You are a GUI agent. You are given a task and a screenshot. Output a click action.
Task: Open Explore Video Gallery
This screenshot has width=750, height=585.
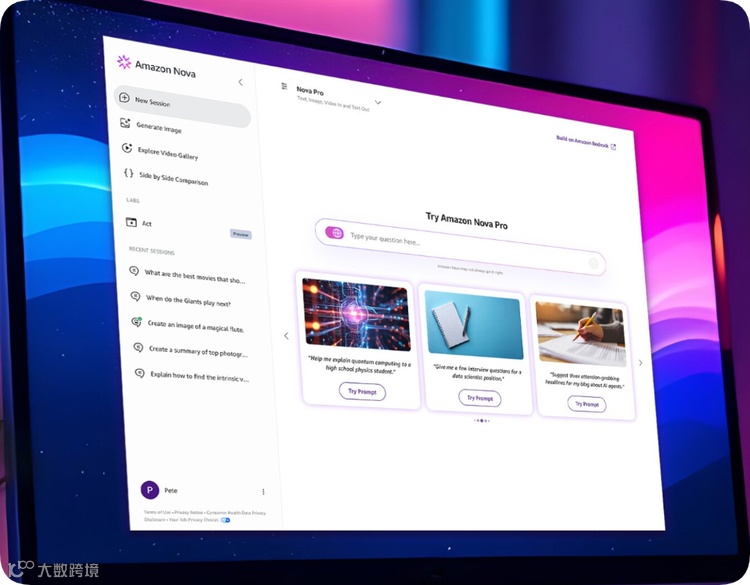click(x=168, y=153)
